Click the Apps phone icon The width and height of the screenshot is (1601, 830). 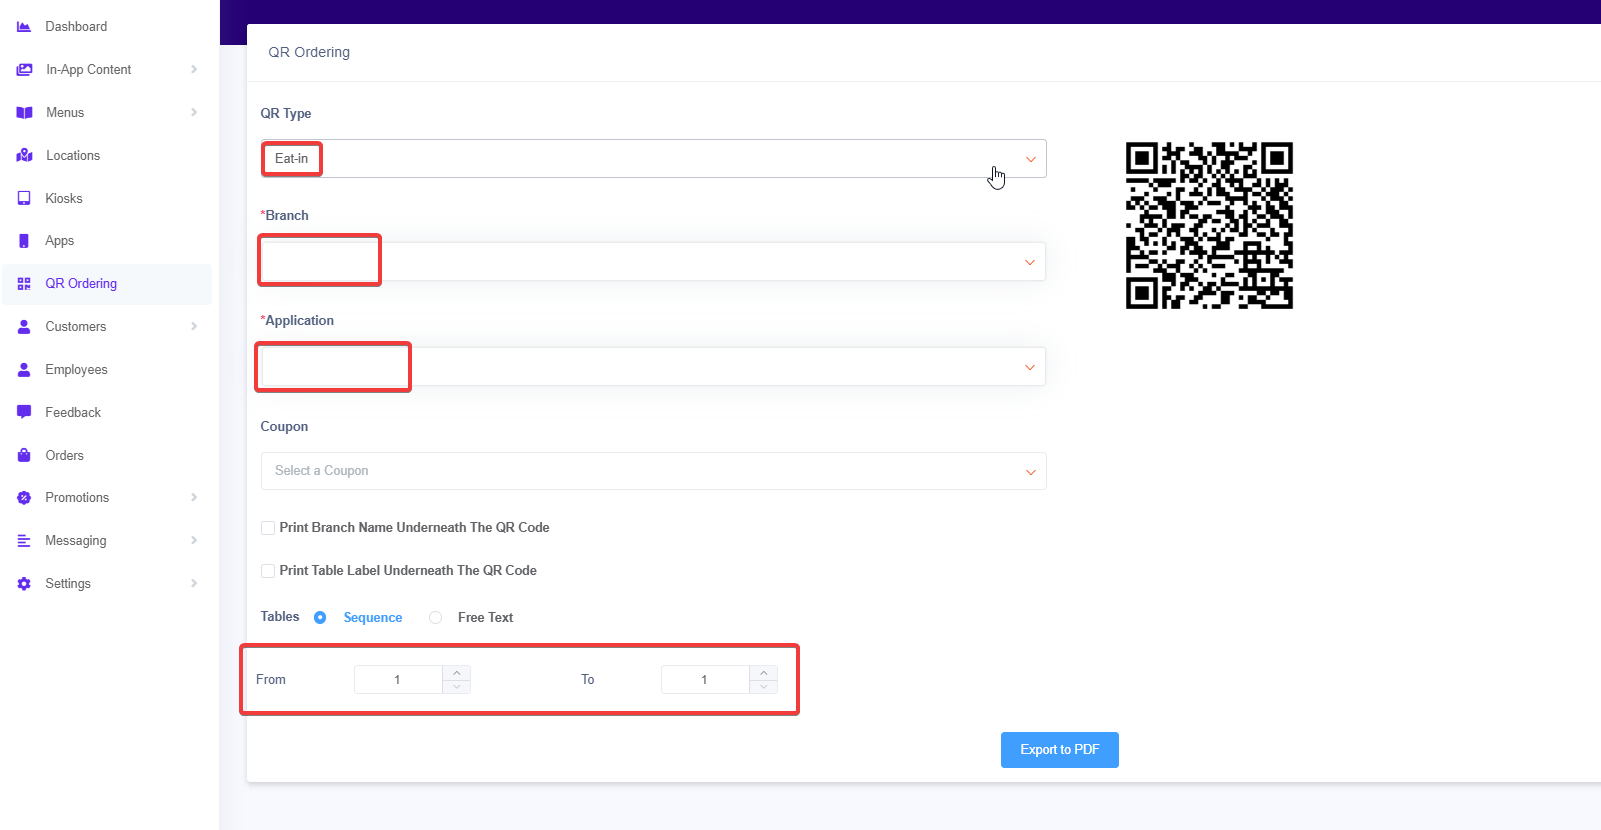point(24,241)
